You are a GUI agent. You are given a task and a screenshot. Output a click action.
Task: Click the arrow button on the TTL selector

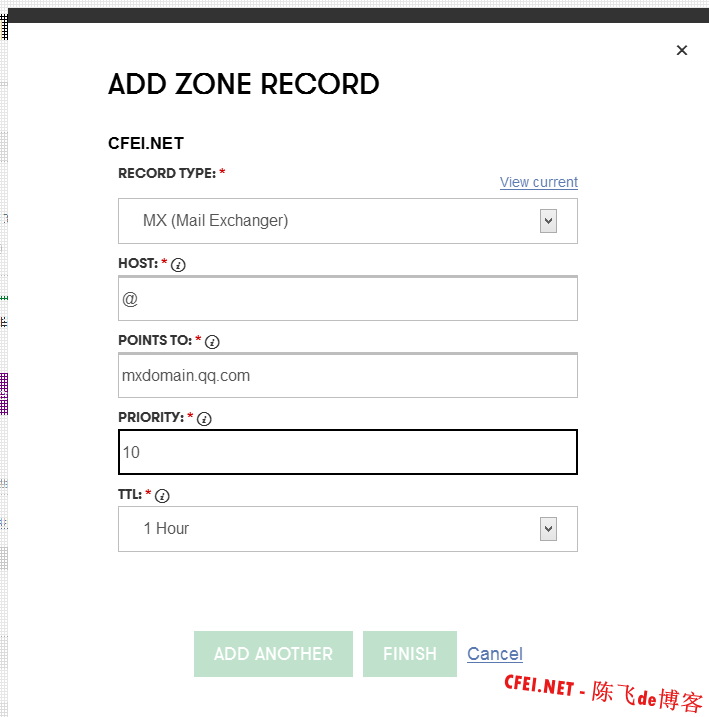click(548, 529)
